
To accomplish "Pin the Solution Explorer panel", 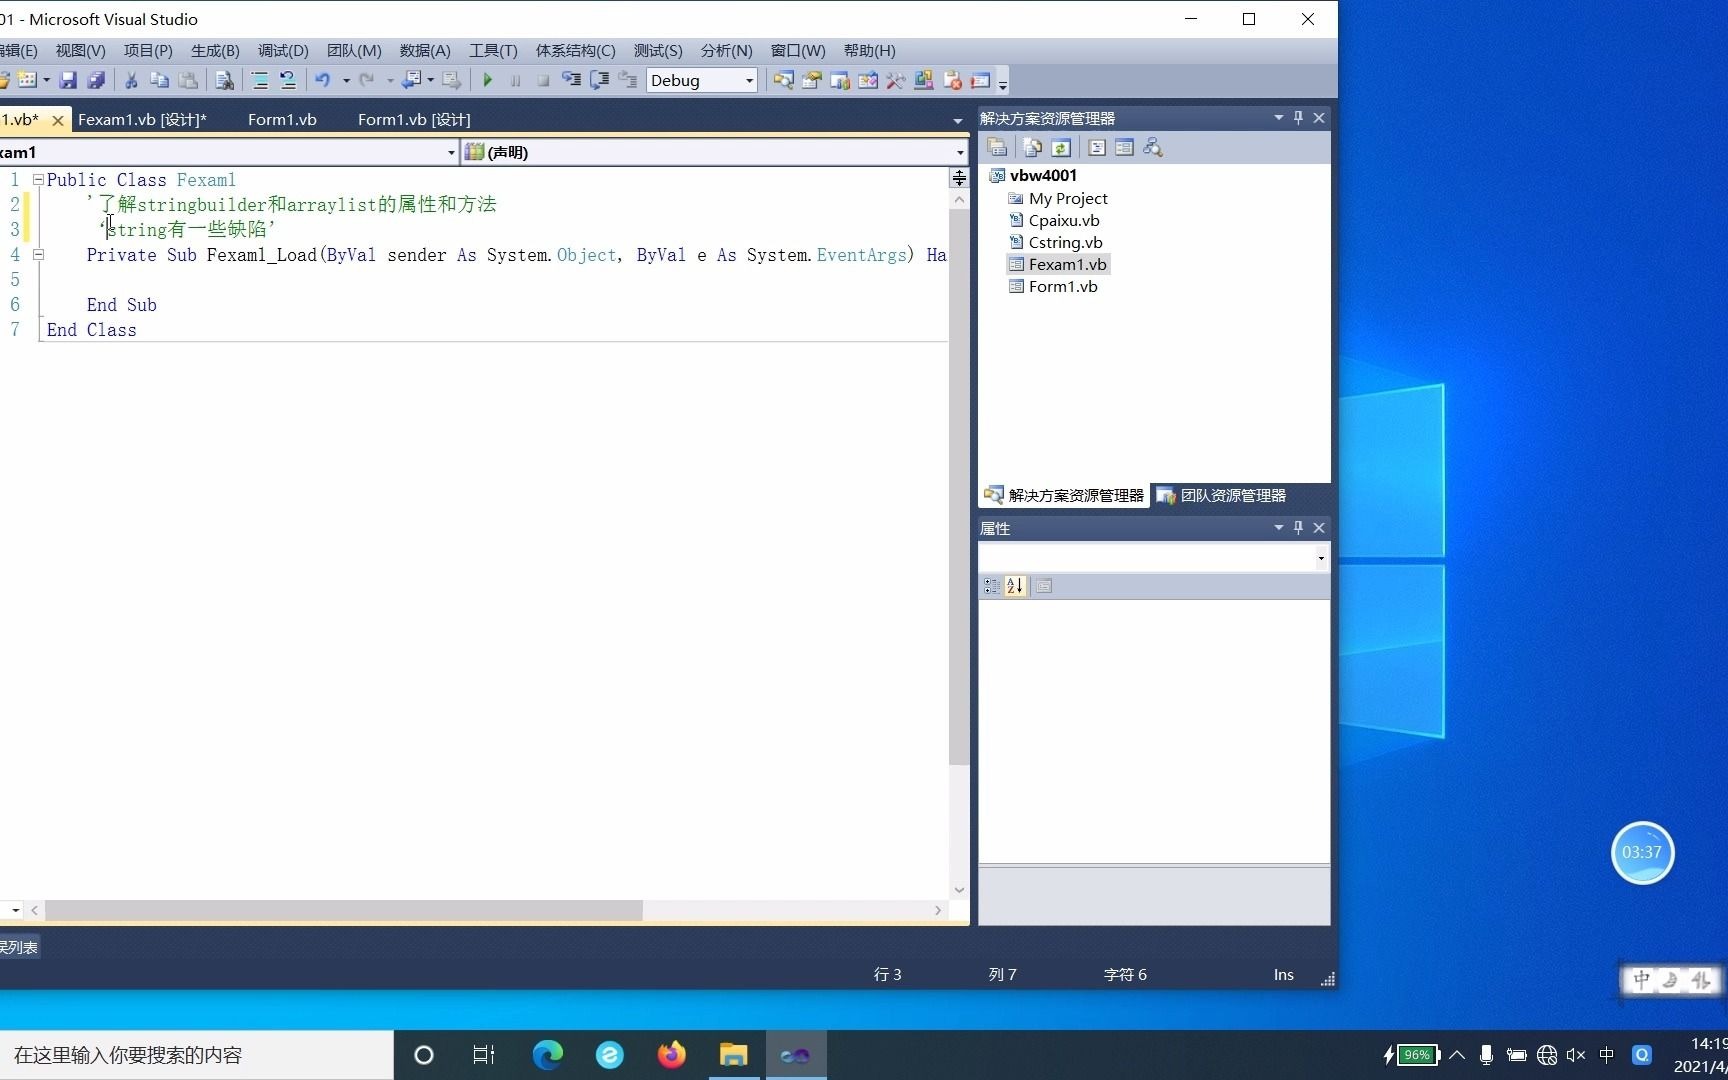I will point(1298,118).
